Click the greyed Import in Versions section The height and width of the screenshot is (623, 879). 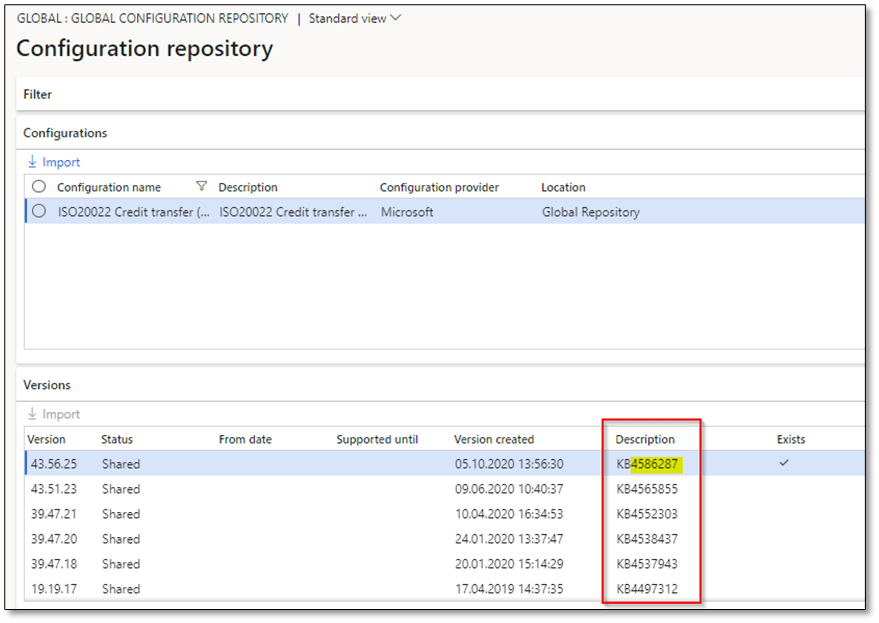click(54, 414)
